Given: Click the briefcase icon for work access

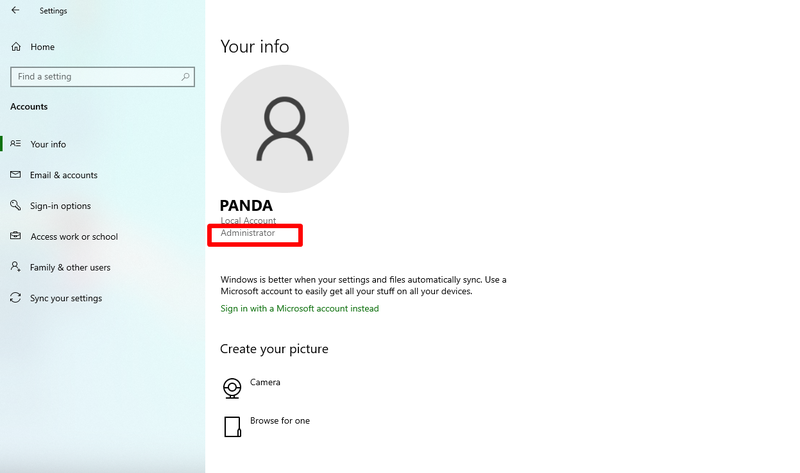Looking at the screenshot, I should 16,236.
